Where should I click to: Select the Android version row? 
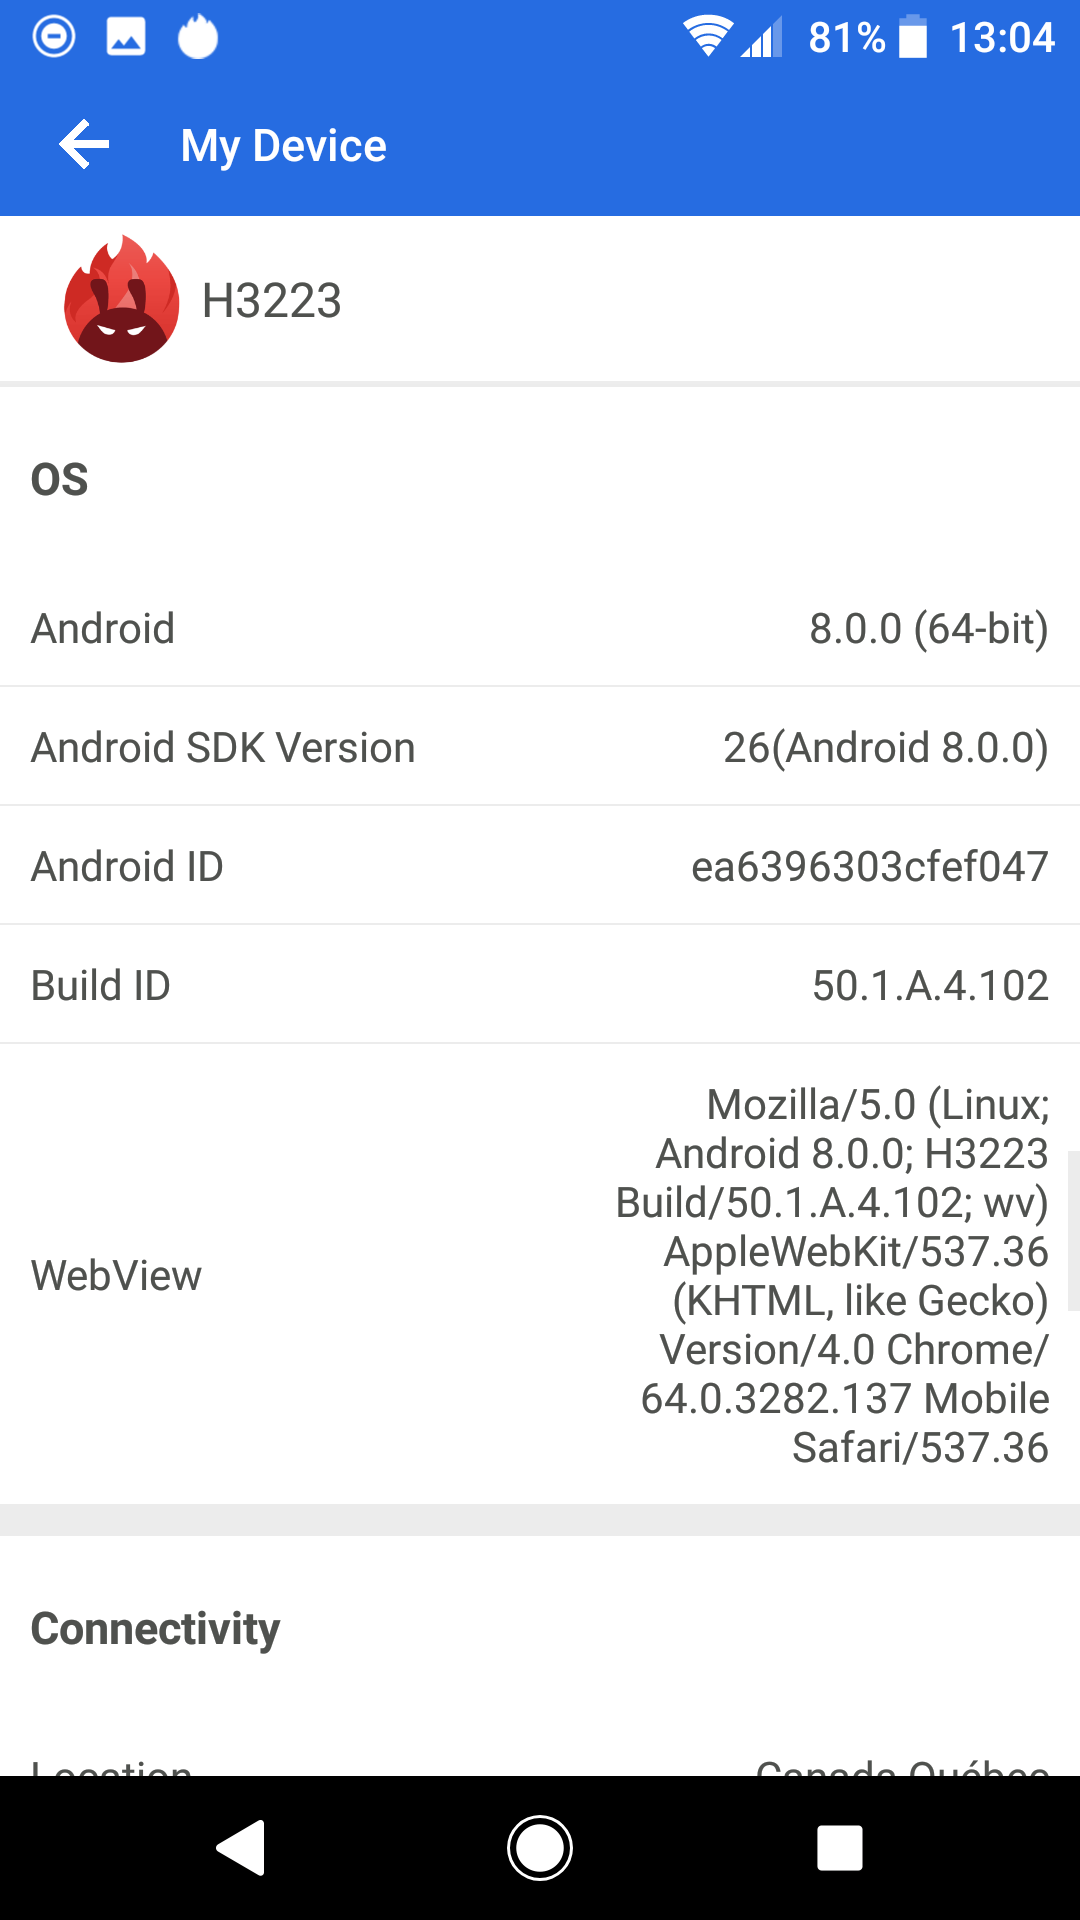[540, 629]
